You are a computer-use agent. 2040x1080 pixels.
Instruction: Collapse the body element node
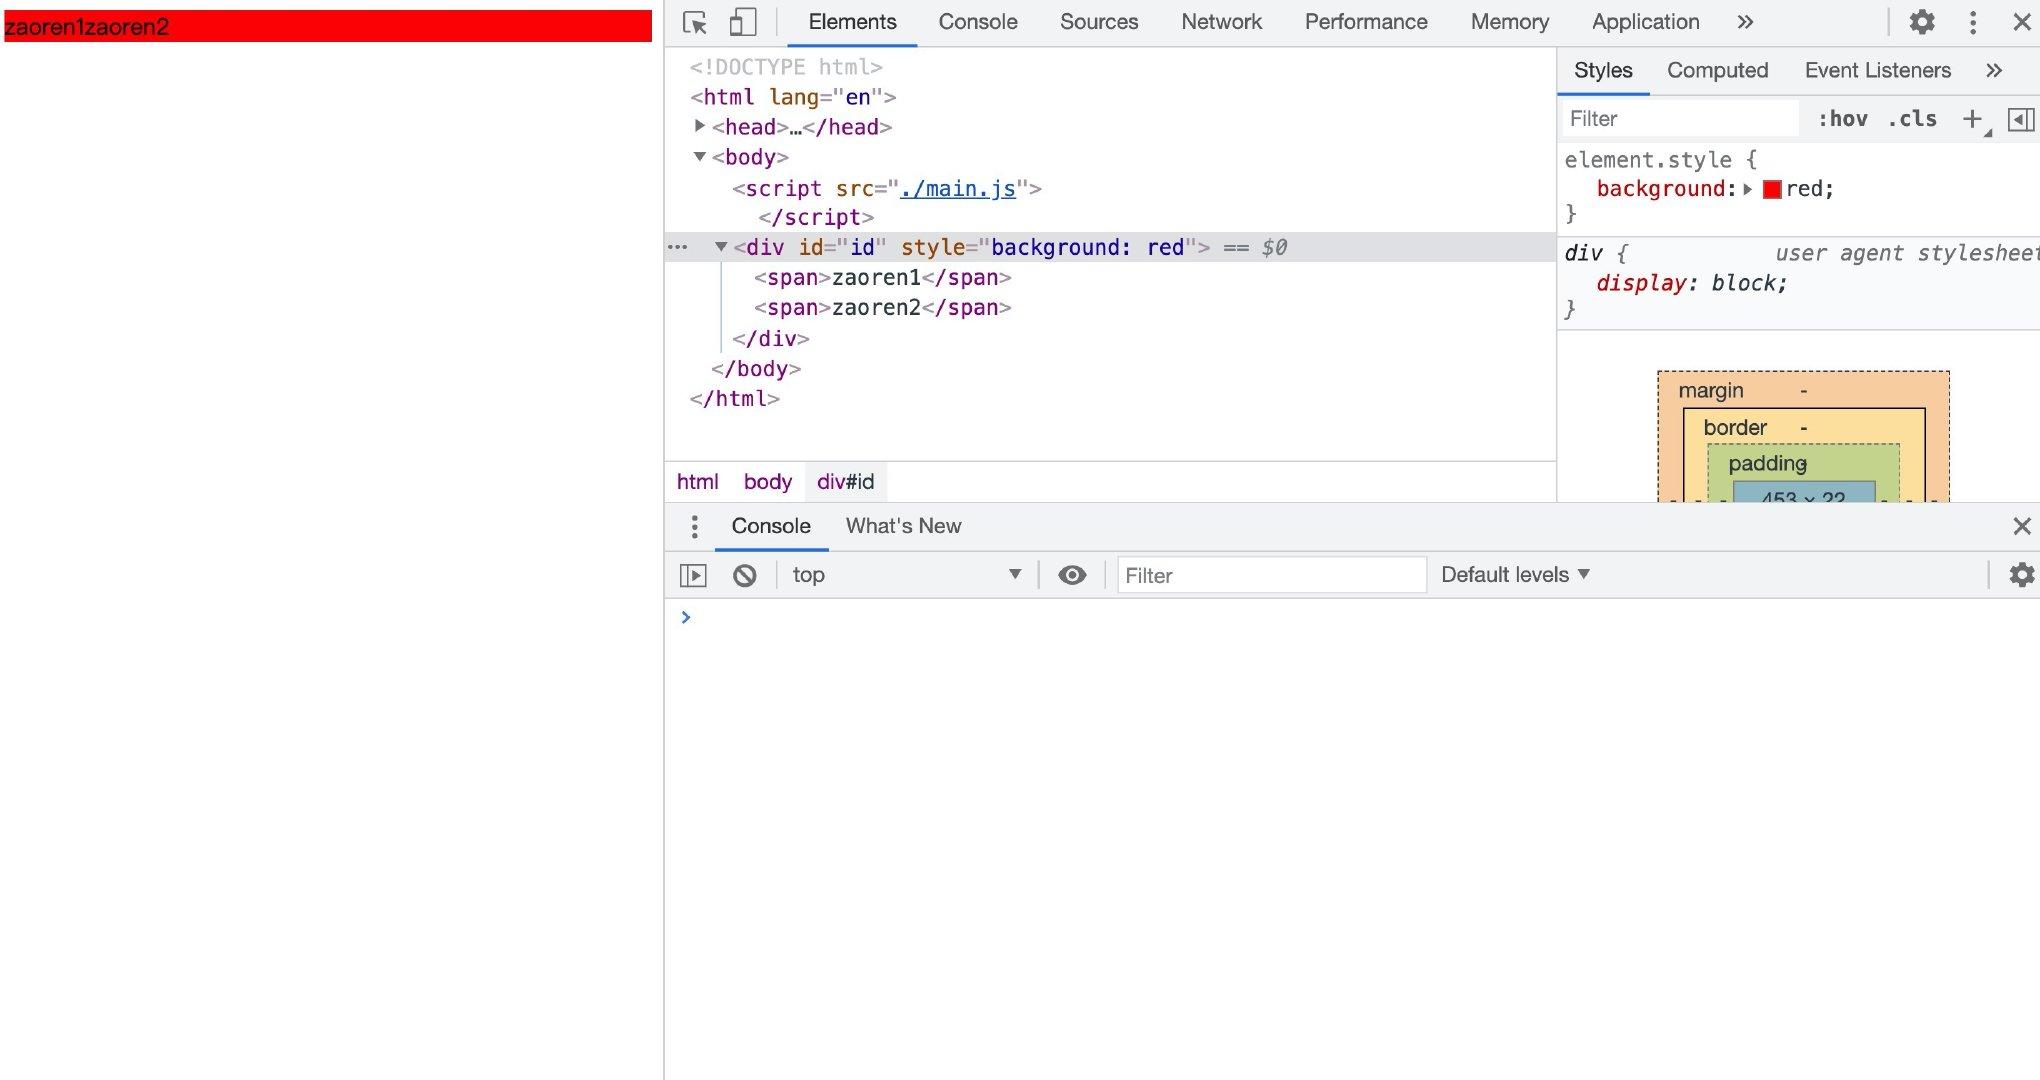pyautogui.click(x=700, y=156)
